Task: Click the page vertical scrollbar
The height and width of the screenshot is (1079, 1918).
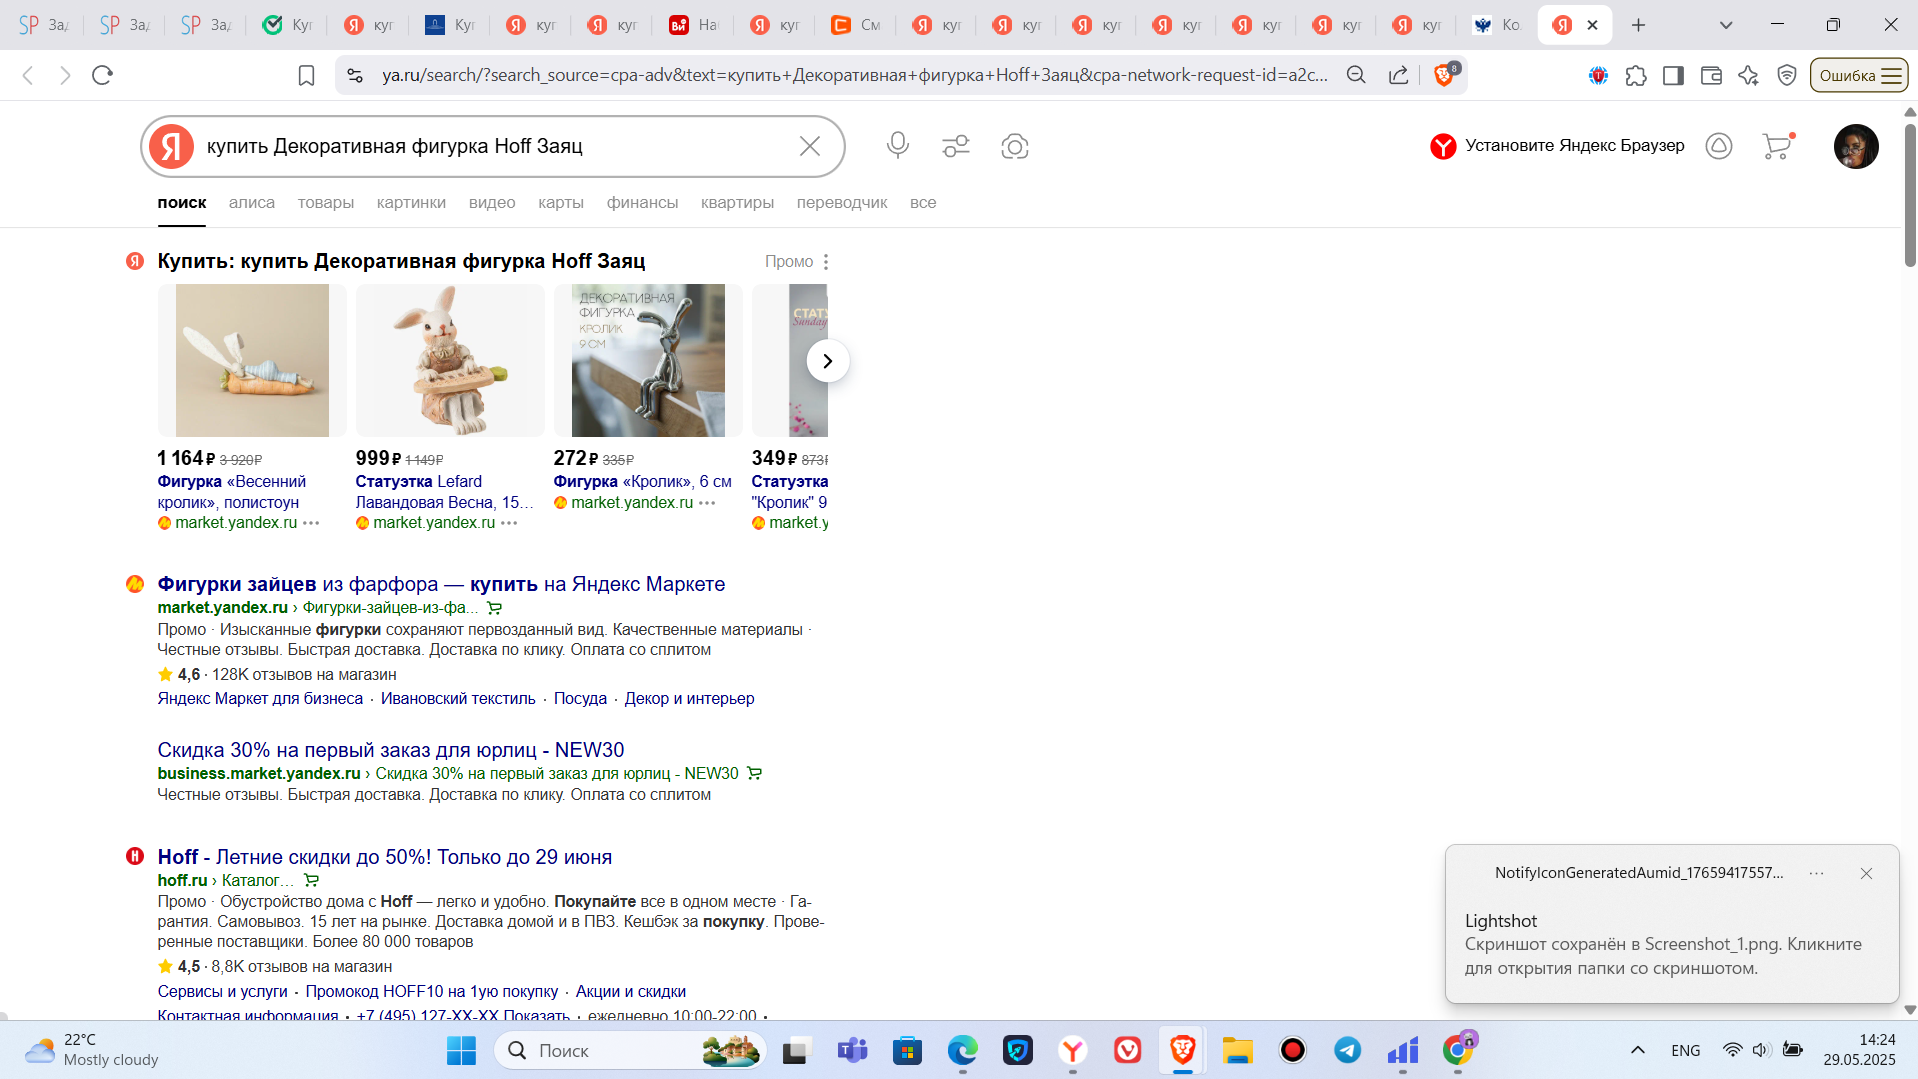Action: (x=1909, y=196)
